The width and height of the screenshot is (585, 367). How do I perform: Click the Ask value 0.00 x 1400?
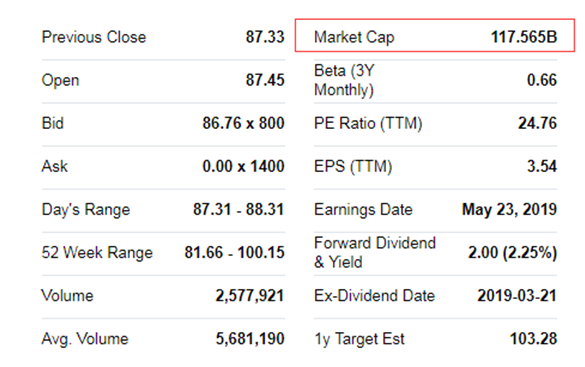pyautogui.click(x=243, y=166)
